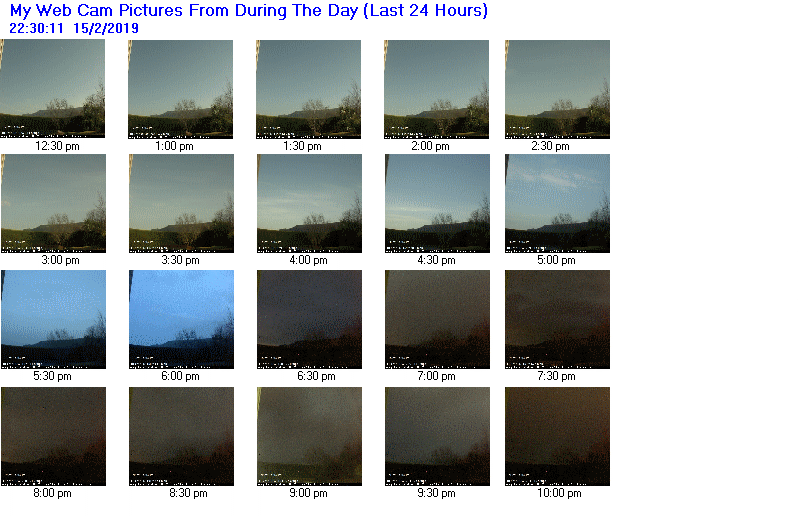The height and width of the screenshot is (516, 799).
Task: Click the 2:30 pm webcam picture
Action: (557, 89)
